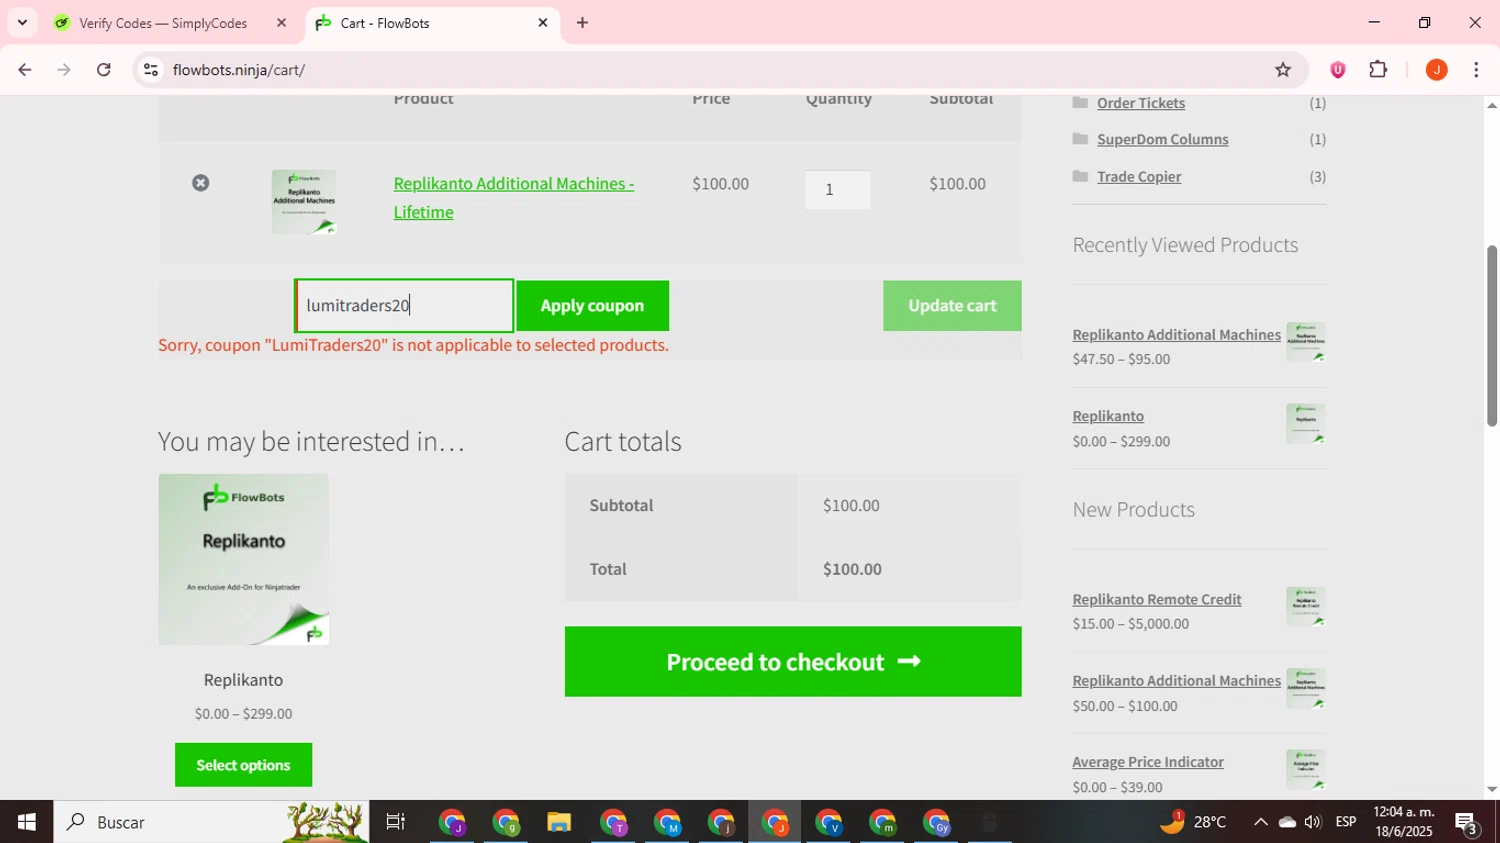The height and width of the screenshot is (843, 1500).
Task: Focus the coupon code input field
Action: point(404,306)
